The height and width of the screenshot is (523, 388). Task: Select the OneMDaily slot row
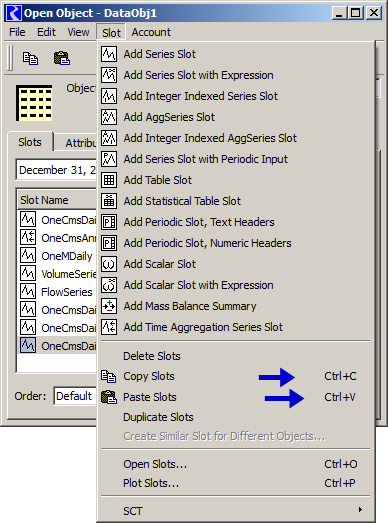tap(57, 256)
